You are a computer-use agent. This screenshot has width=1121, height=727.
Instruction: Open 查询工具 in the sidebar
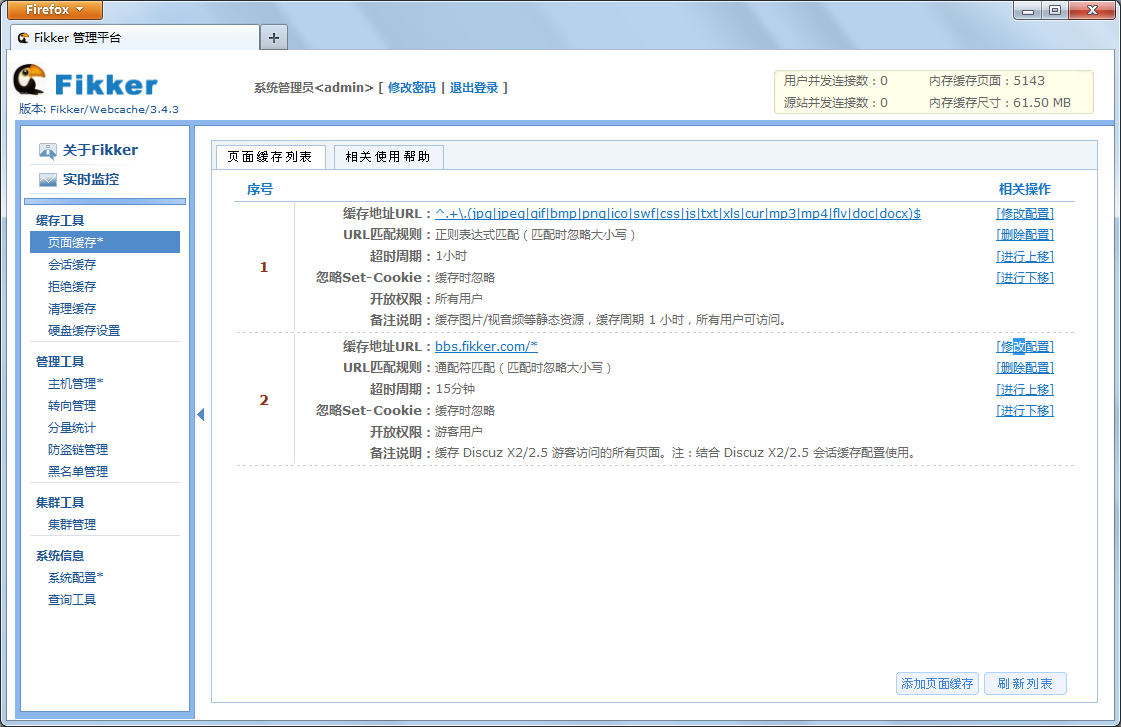(72, 600)
